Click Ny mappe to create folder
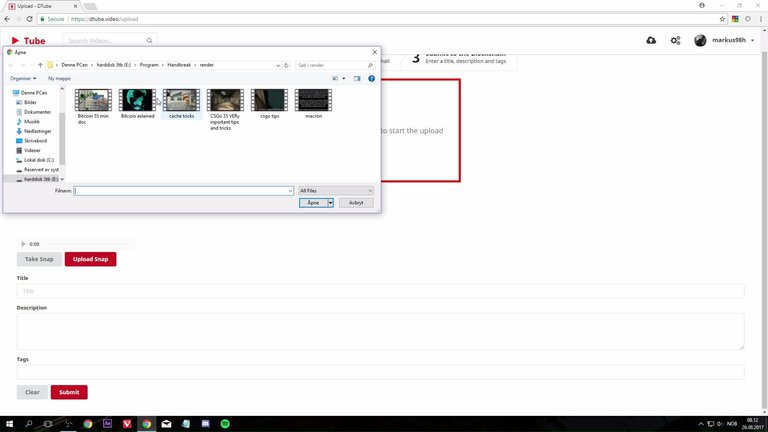 pos(59,78)
